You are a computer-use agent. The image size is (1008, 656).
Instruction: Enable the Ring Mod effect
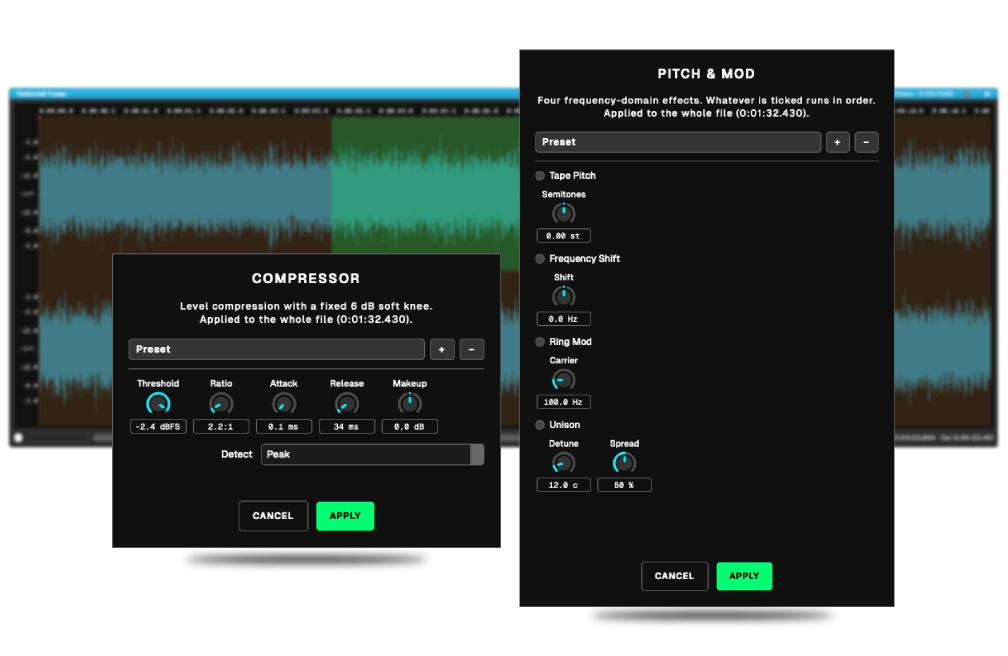pyautogui.click(x=540, y=342)
